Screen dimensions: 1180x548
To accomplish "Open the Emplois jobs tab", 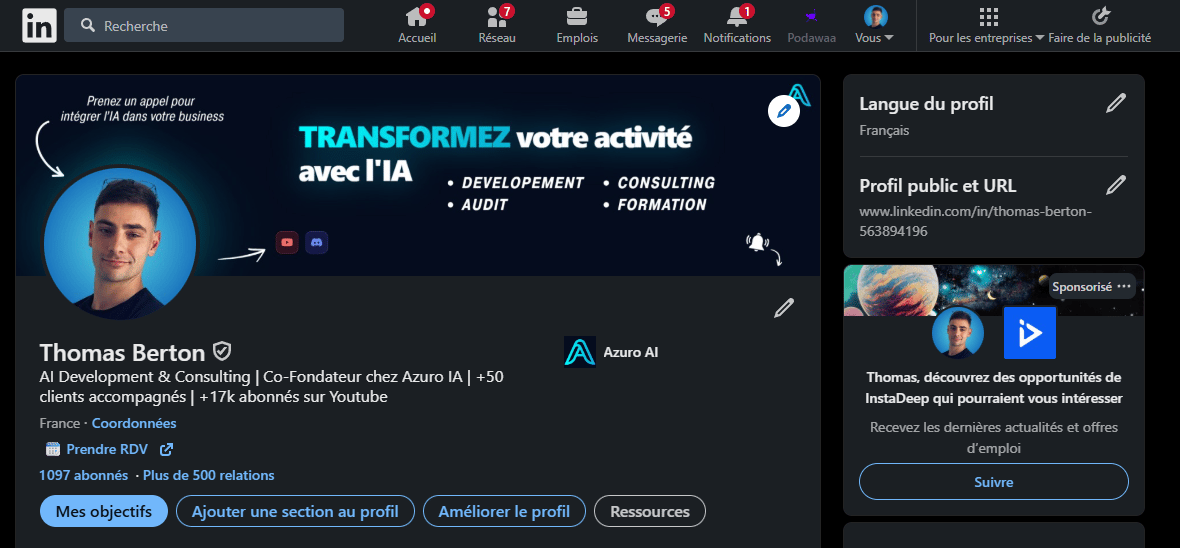I will 577,26.
